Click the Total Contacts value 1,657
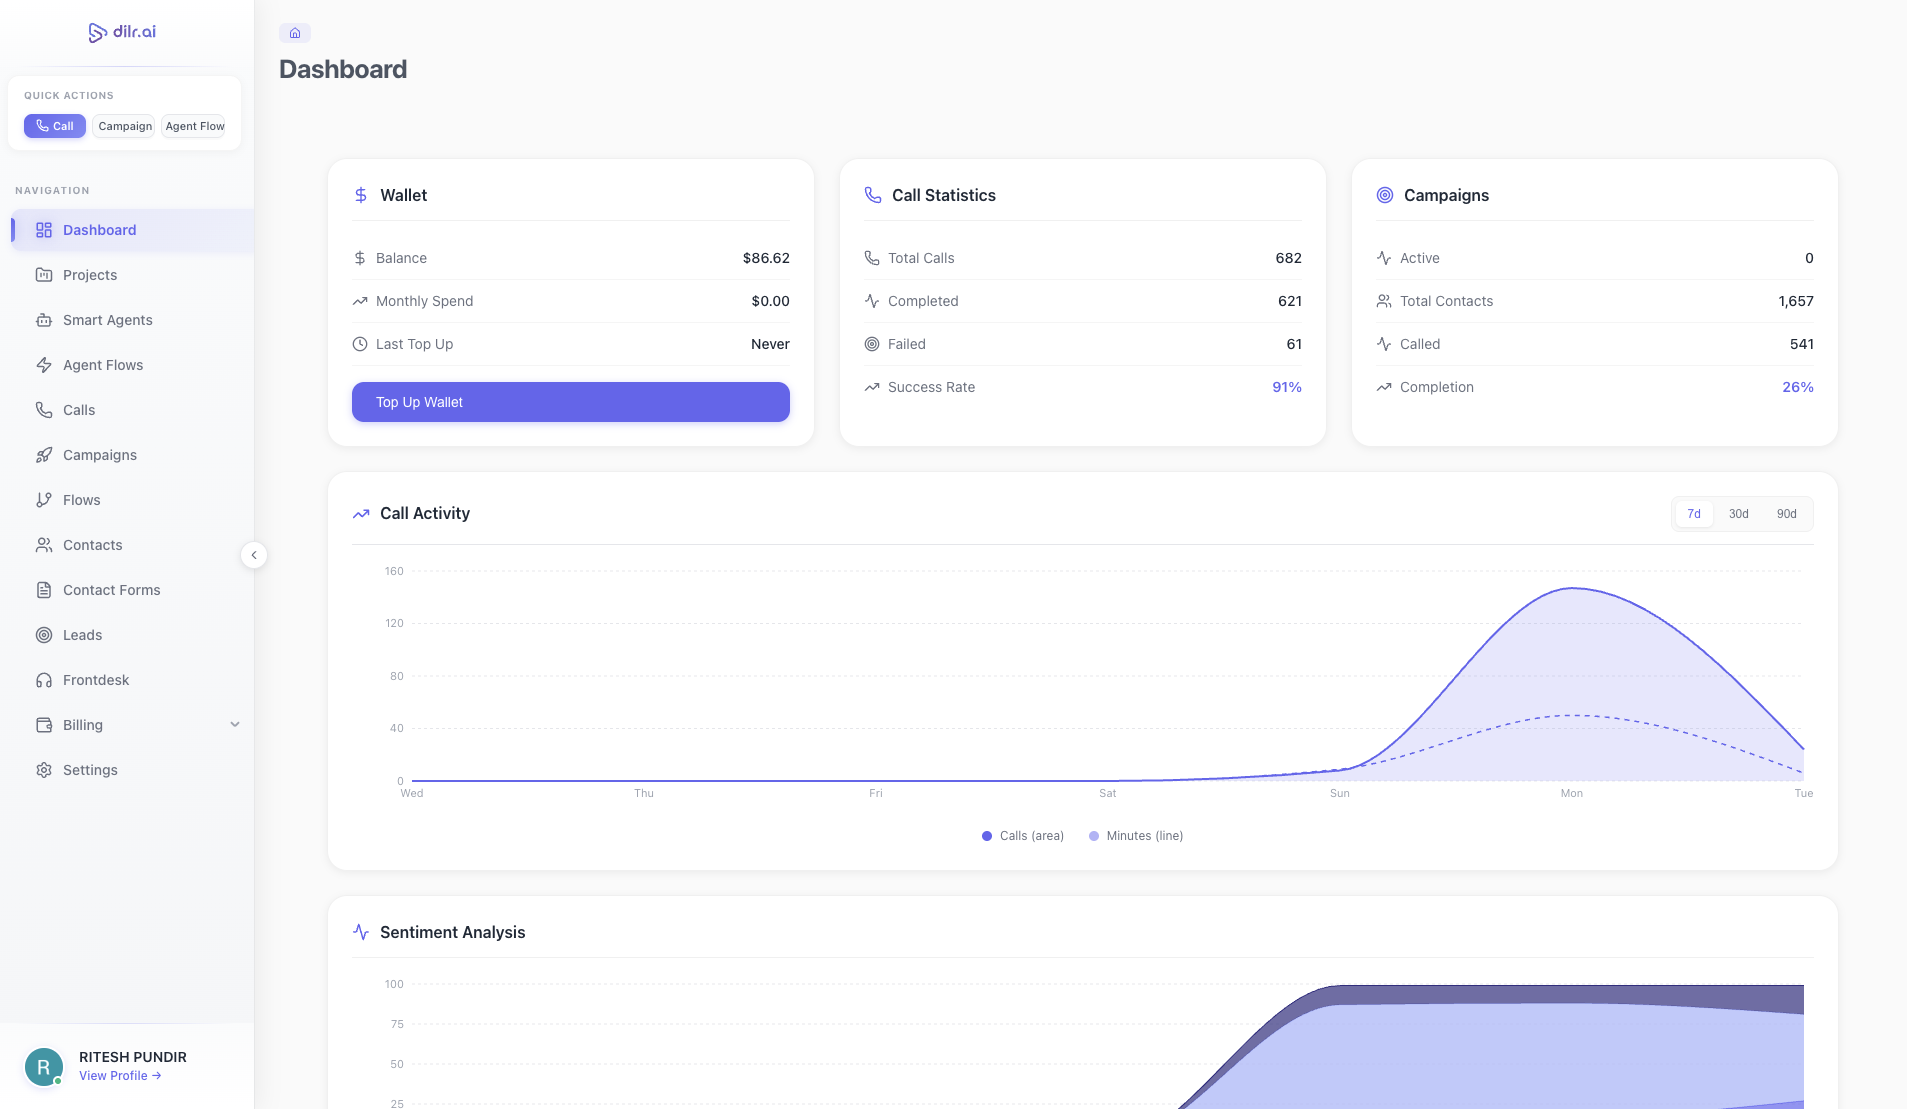Viewport: 1907px width, 1109px height. (1796, 301)
